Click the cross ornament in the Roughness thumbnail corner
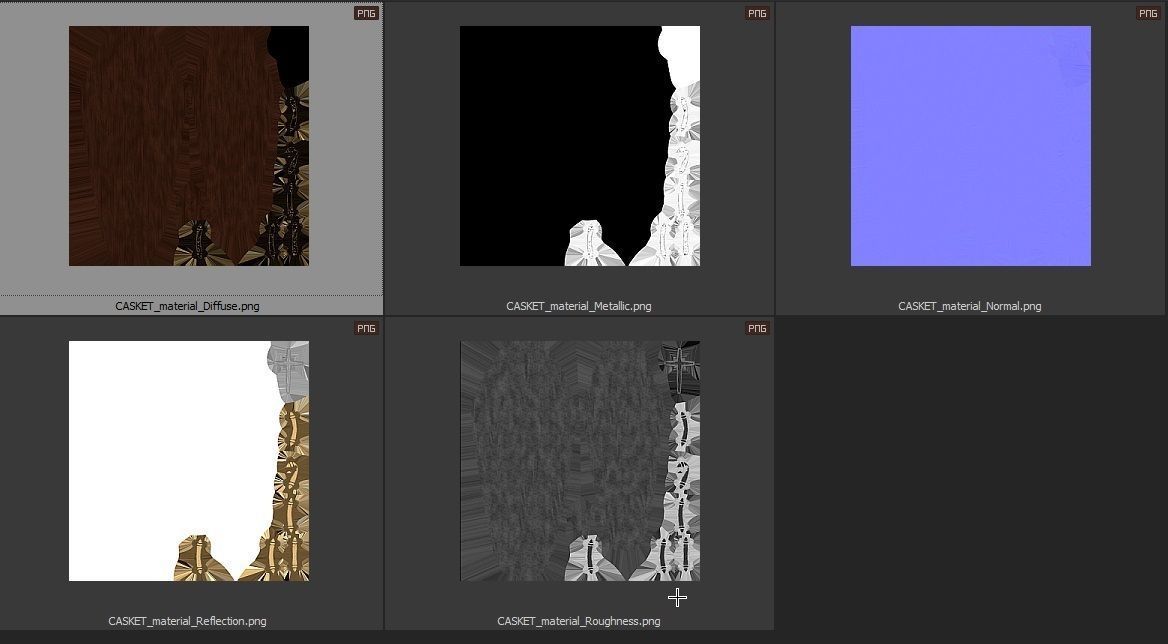Screen dimensions: 1168x644 (680, 364)
